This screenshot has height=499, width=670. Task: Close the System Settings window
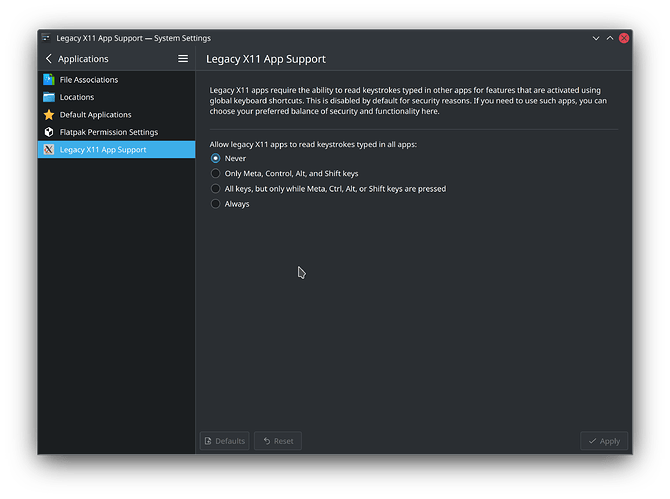tap(624, 38)
